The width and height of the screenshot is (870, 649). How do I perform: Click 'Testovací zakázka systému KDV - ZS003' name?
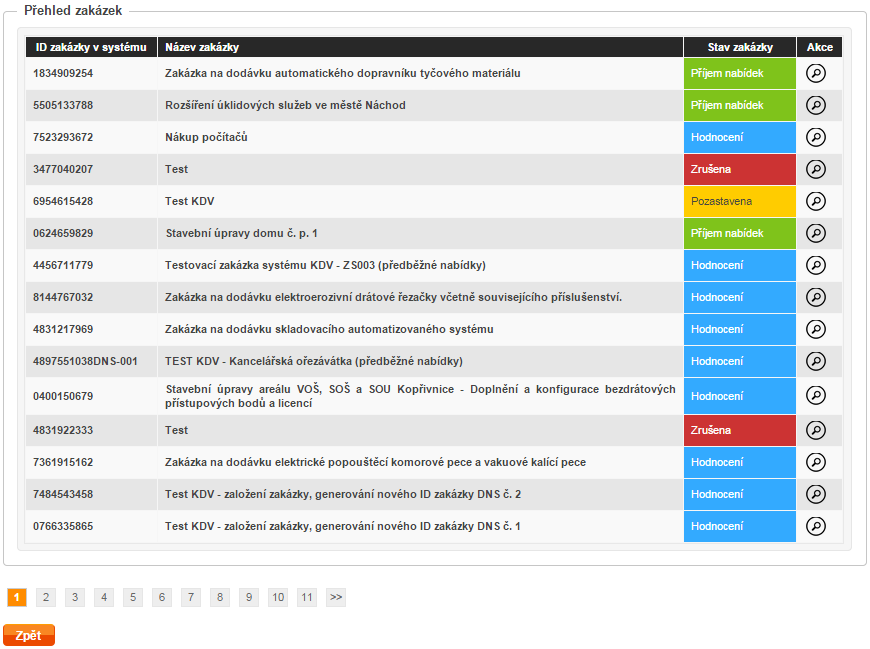coord(325,265)
